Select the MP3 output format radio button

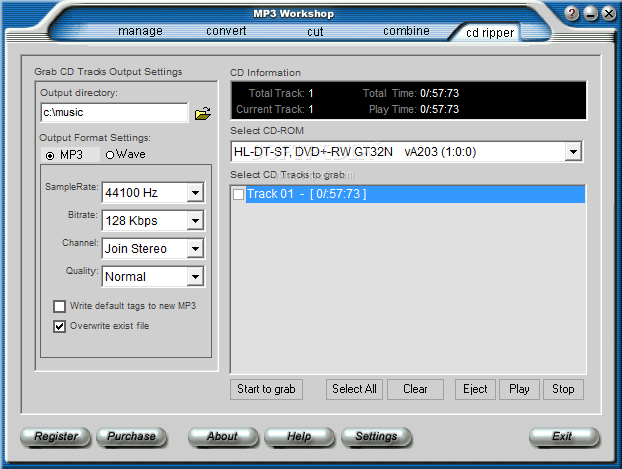point(50,156)
